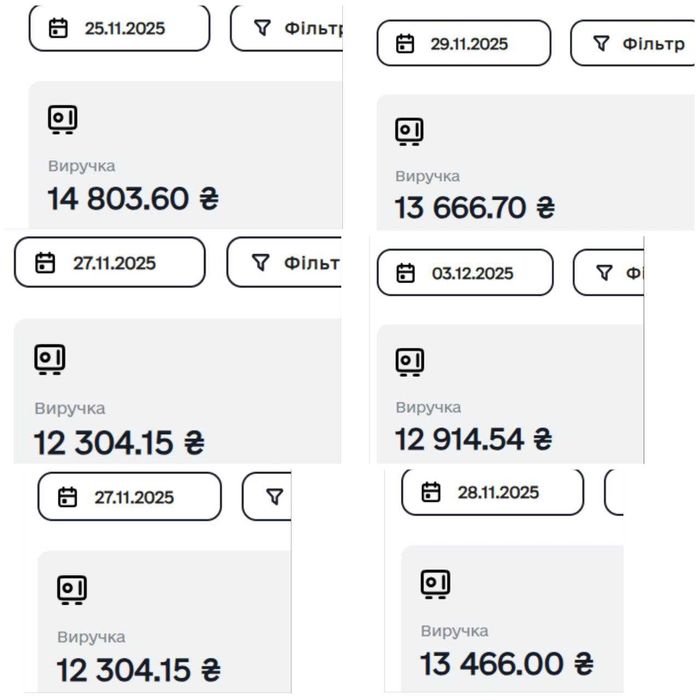Screen dimensions: 700x700
Task: Select cash register icon above 13 666.70 ₴
Action: pos(409,131)
